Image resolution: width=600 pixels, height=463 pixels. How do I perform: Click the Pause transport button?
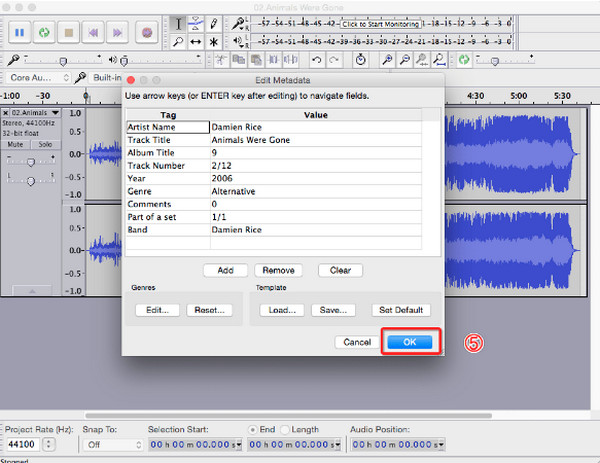click(19, 33)
